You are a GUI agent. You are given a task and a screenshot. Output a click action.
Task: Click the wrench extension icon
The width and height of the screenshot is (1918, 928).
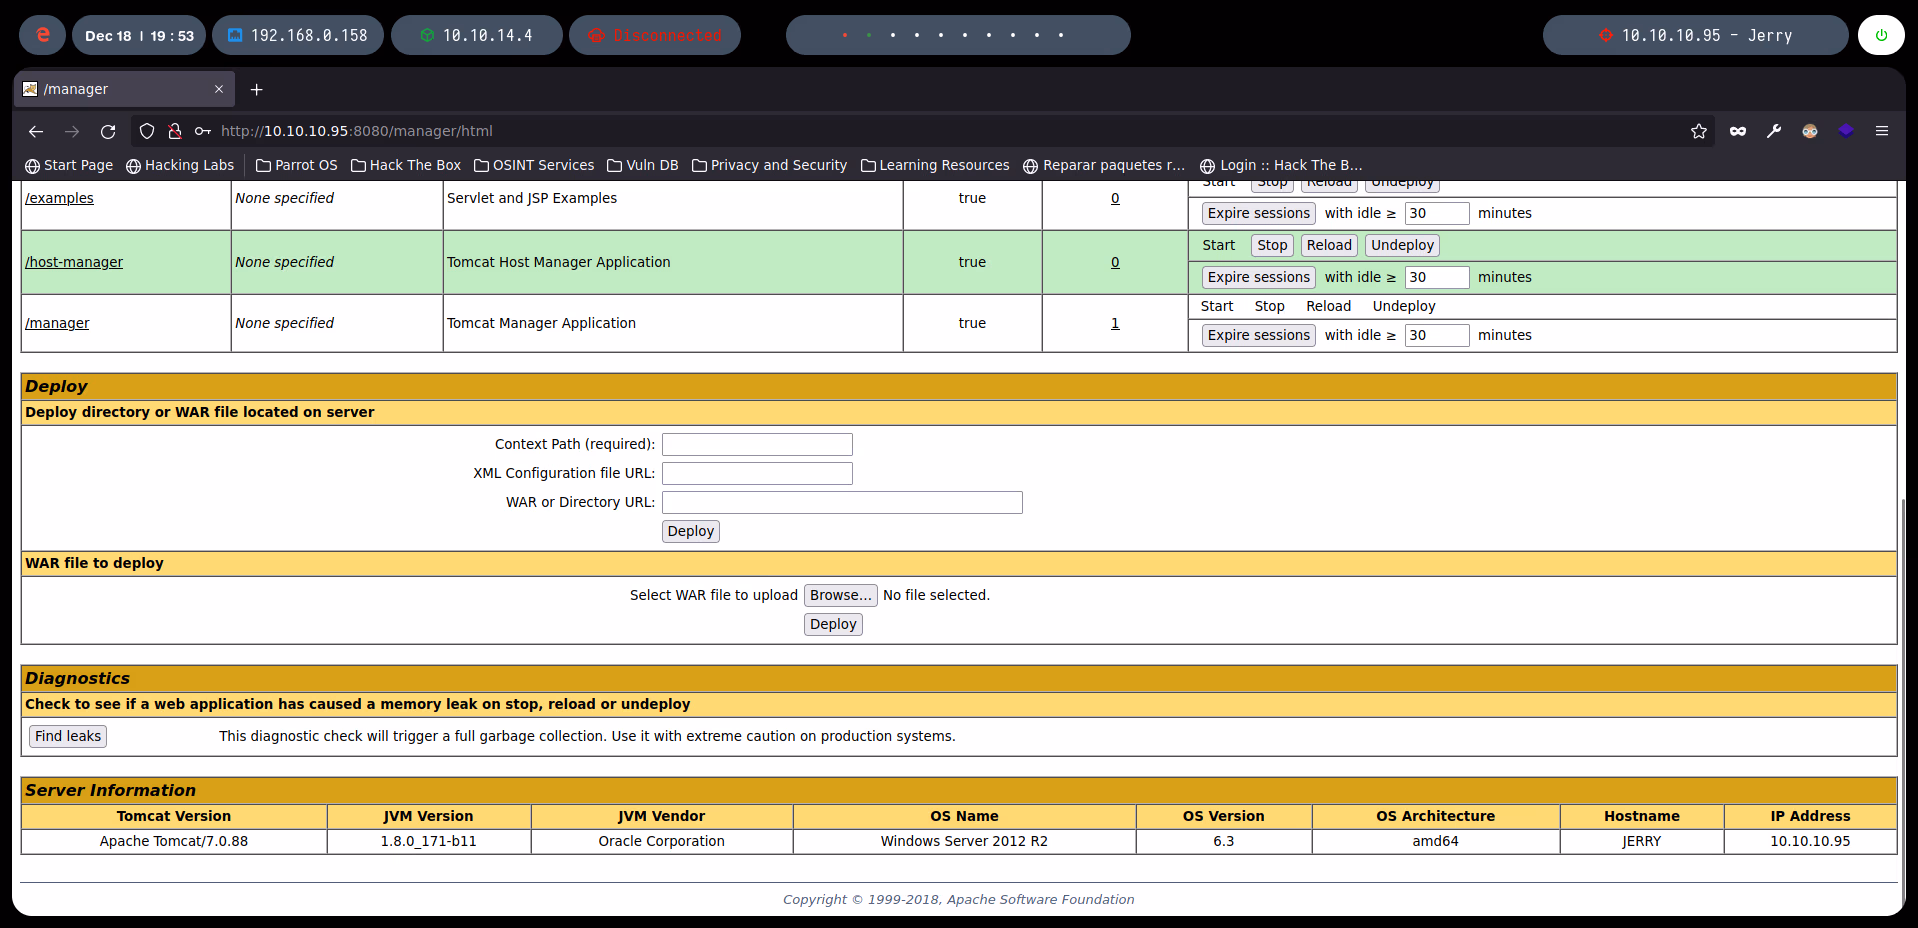coord(1773,131)
